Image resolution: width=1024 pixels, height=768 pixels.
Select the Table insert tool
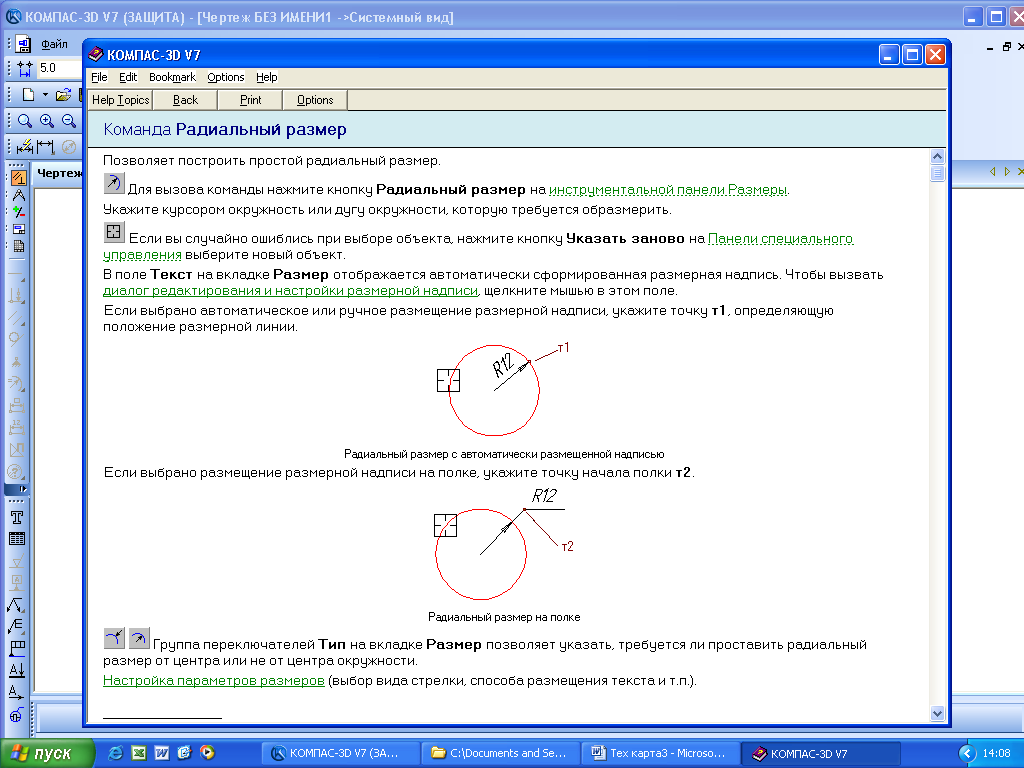(17, 539)
